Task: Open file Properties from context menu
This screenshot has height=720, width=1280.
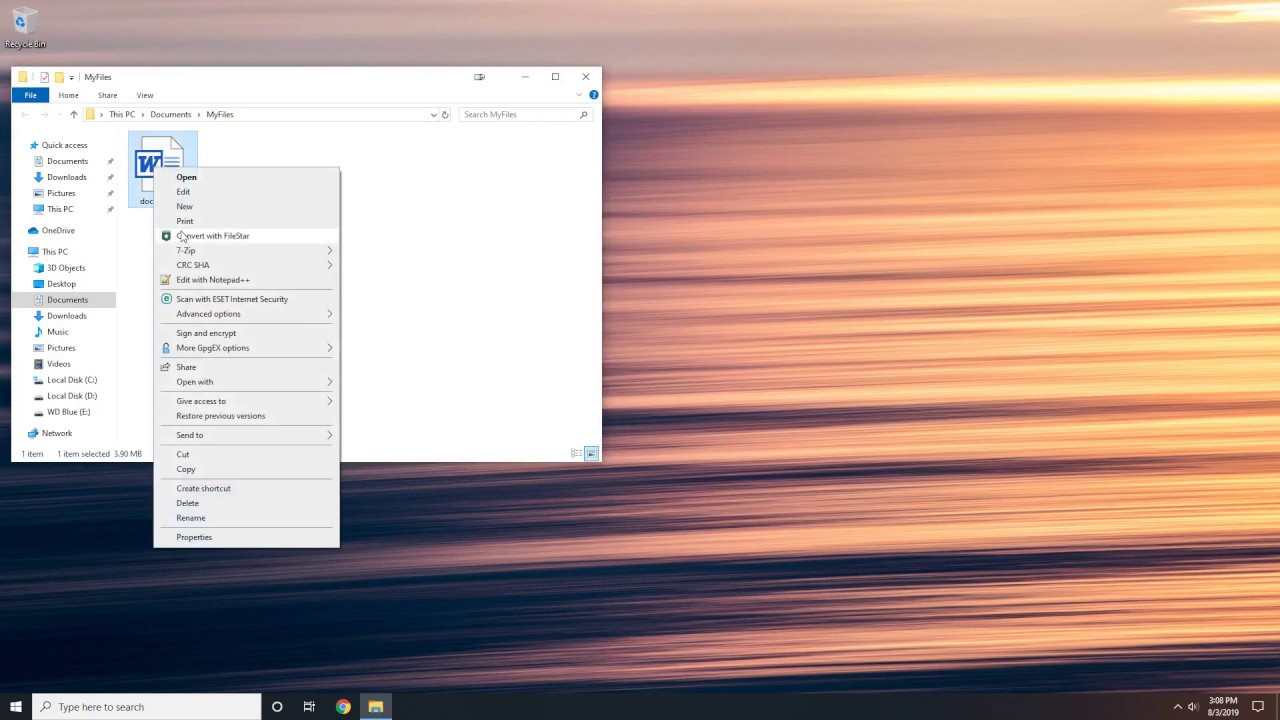Action: pyautogui.click(x=246, y=537)
